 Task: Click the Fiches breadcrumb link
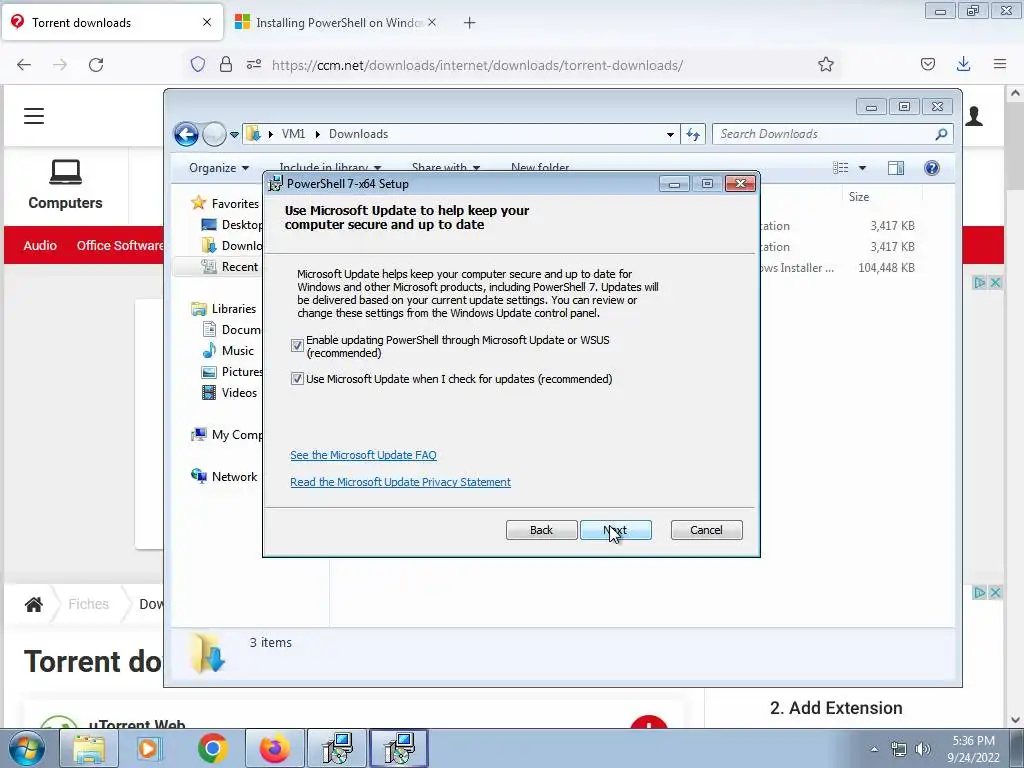coord(89,604)
